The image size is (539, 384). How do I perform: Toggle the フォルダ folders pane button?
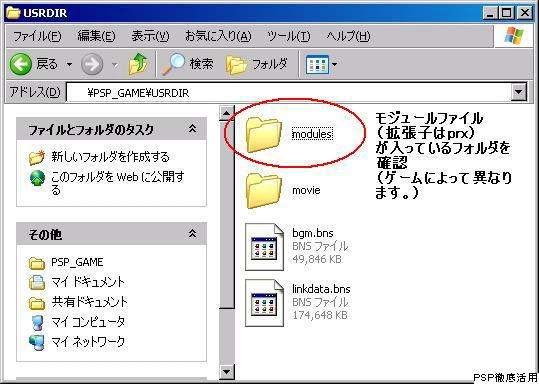click(256, 64)
